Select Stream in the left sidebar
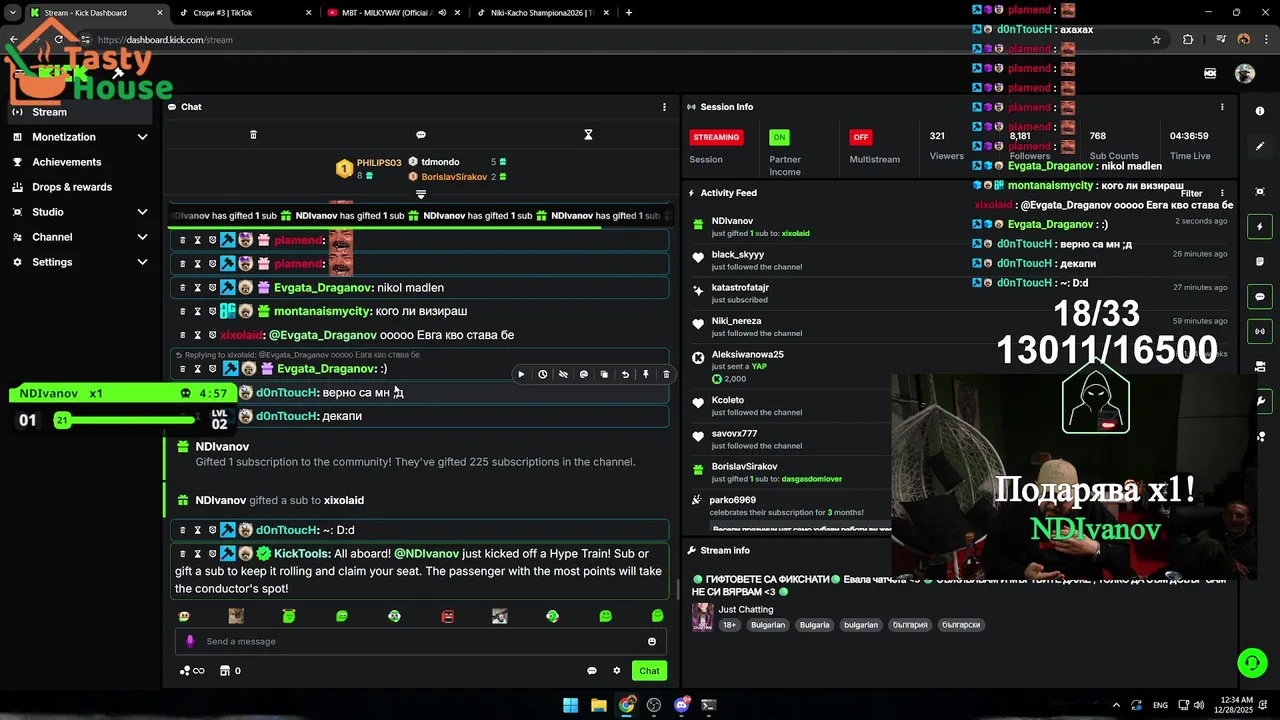 pyautogui.click(x=80, y=112)
